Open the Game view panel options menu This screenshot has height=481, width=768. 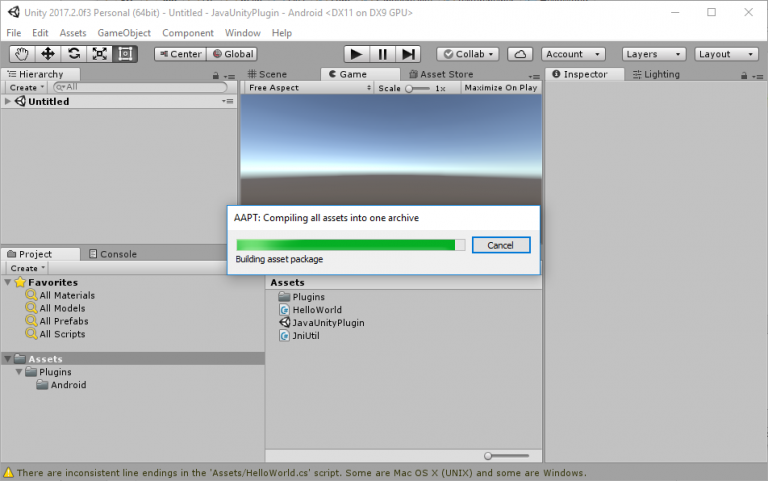pos(534,76)
